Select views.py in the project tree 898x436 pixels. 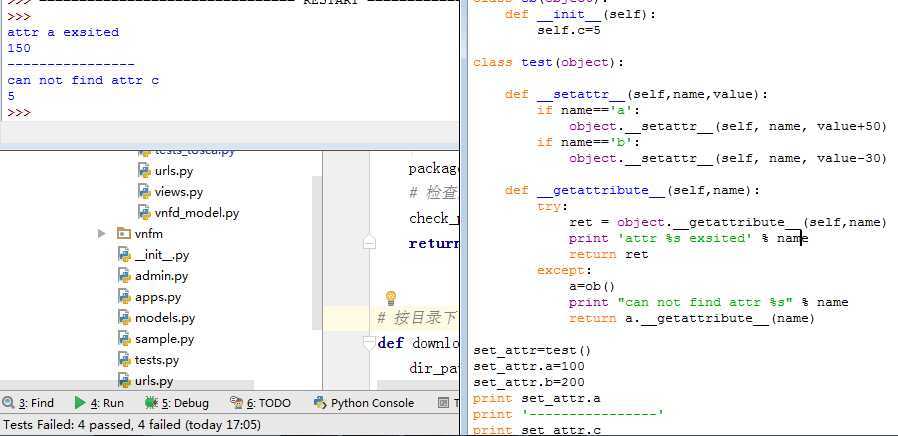(179, 192)
